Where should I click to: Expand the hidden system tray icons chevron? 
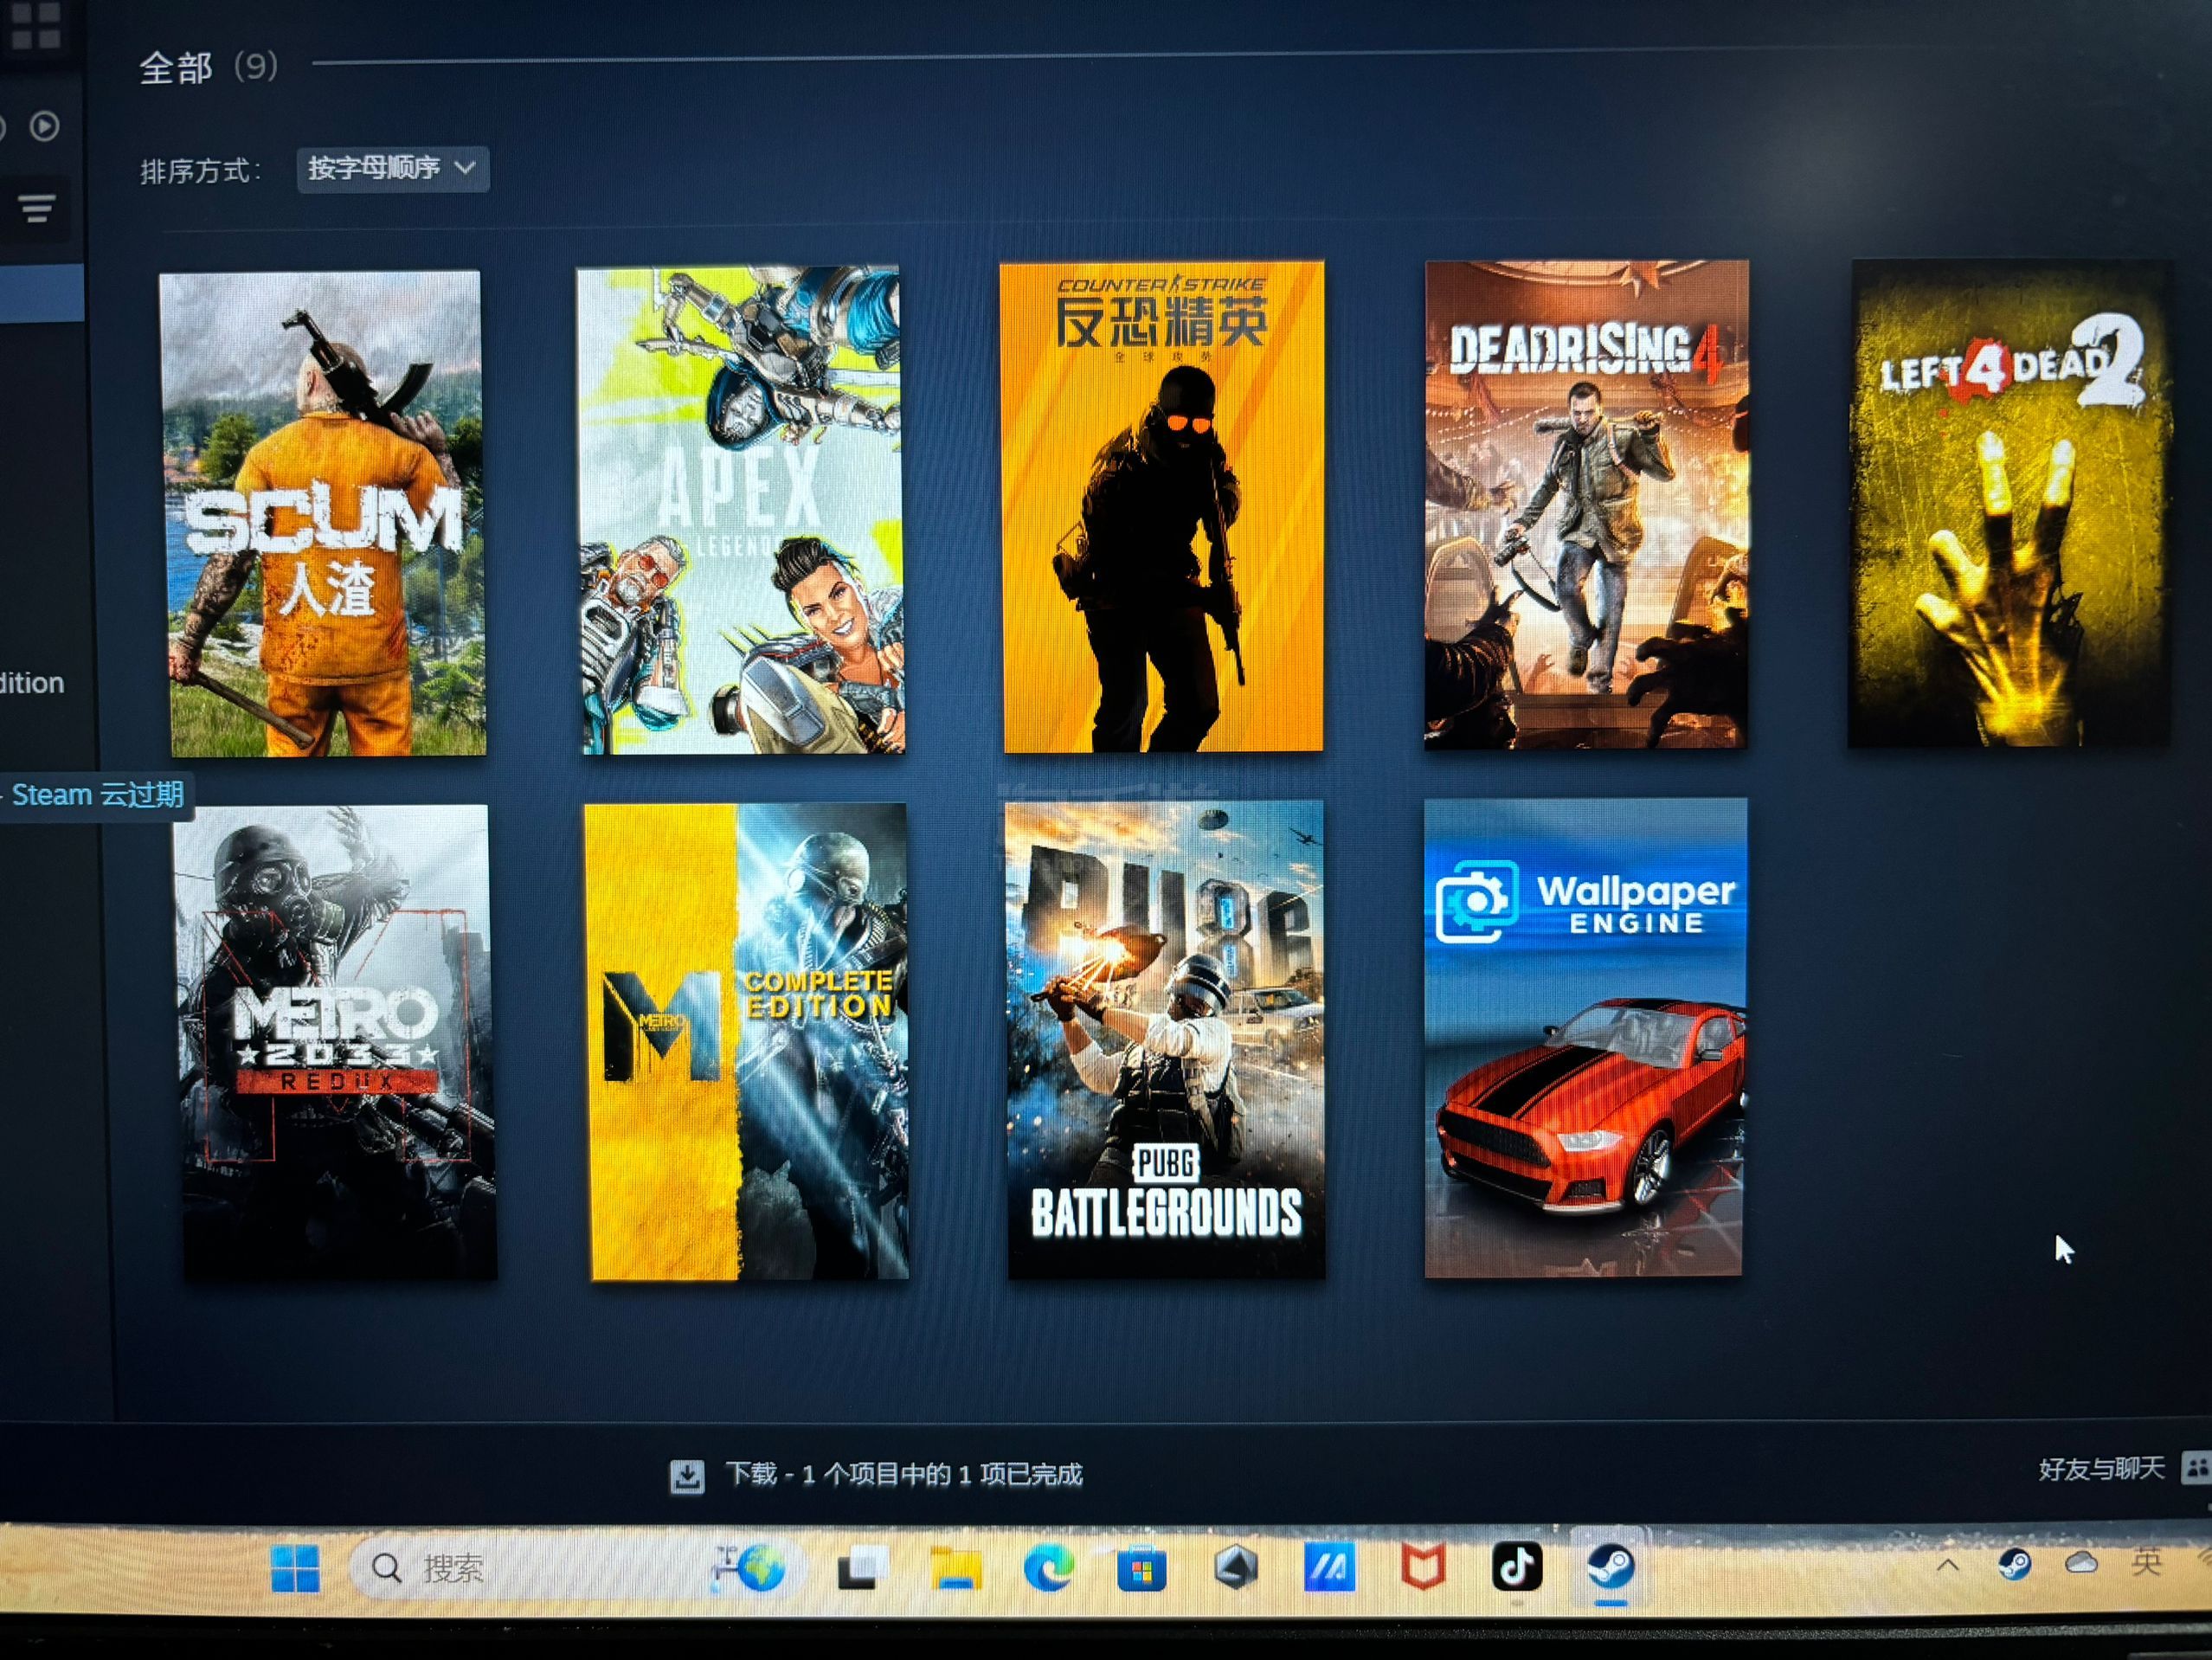pos(1947,1565)
